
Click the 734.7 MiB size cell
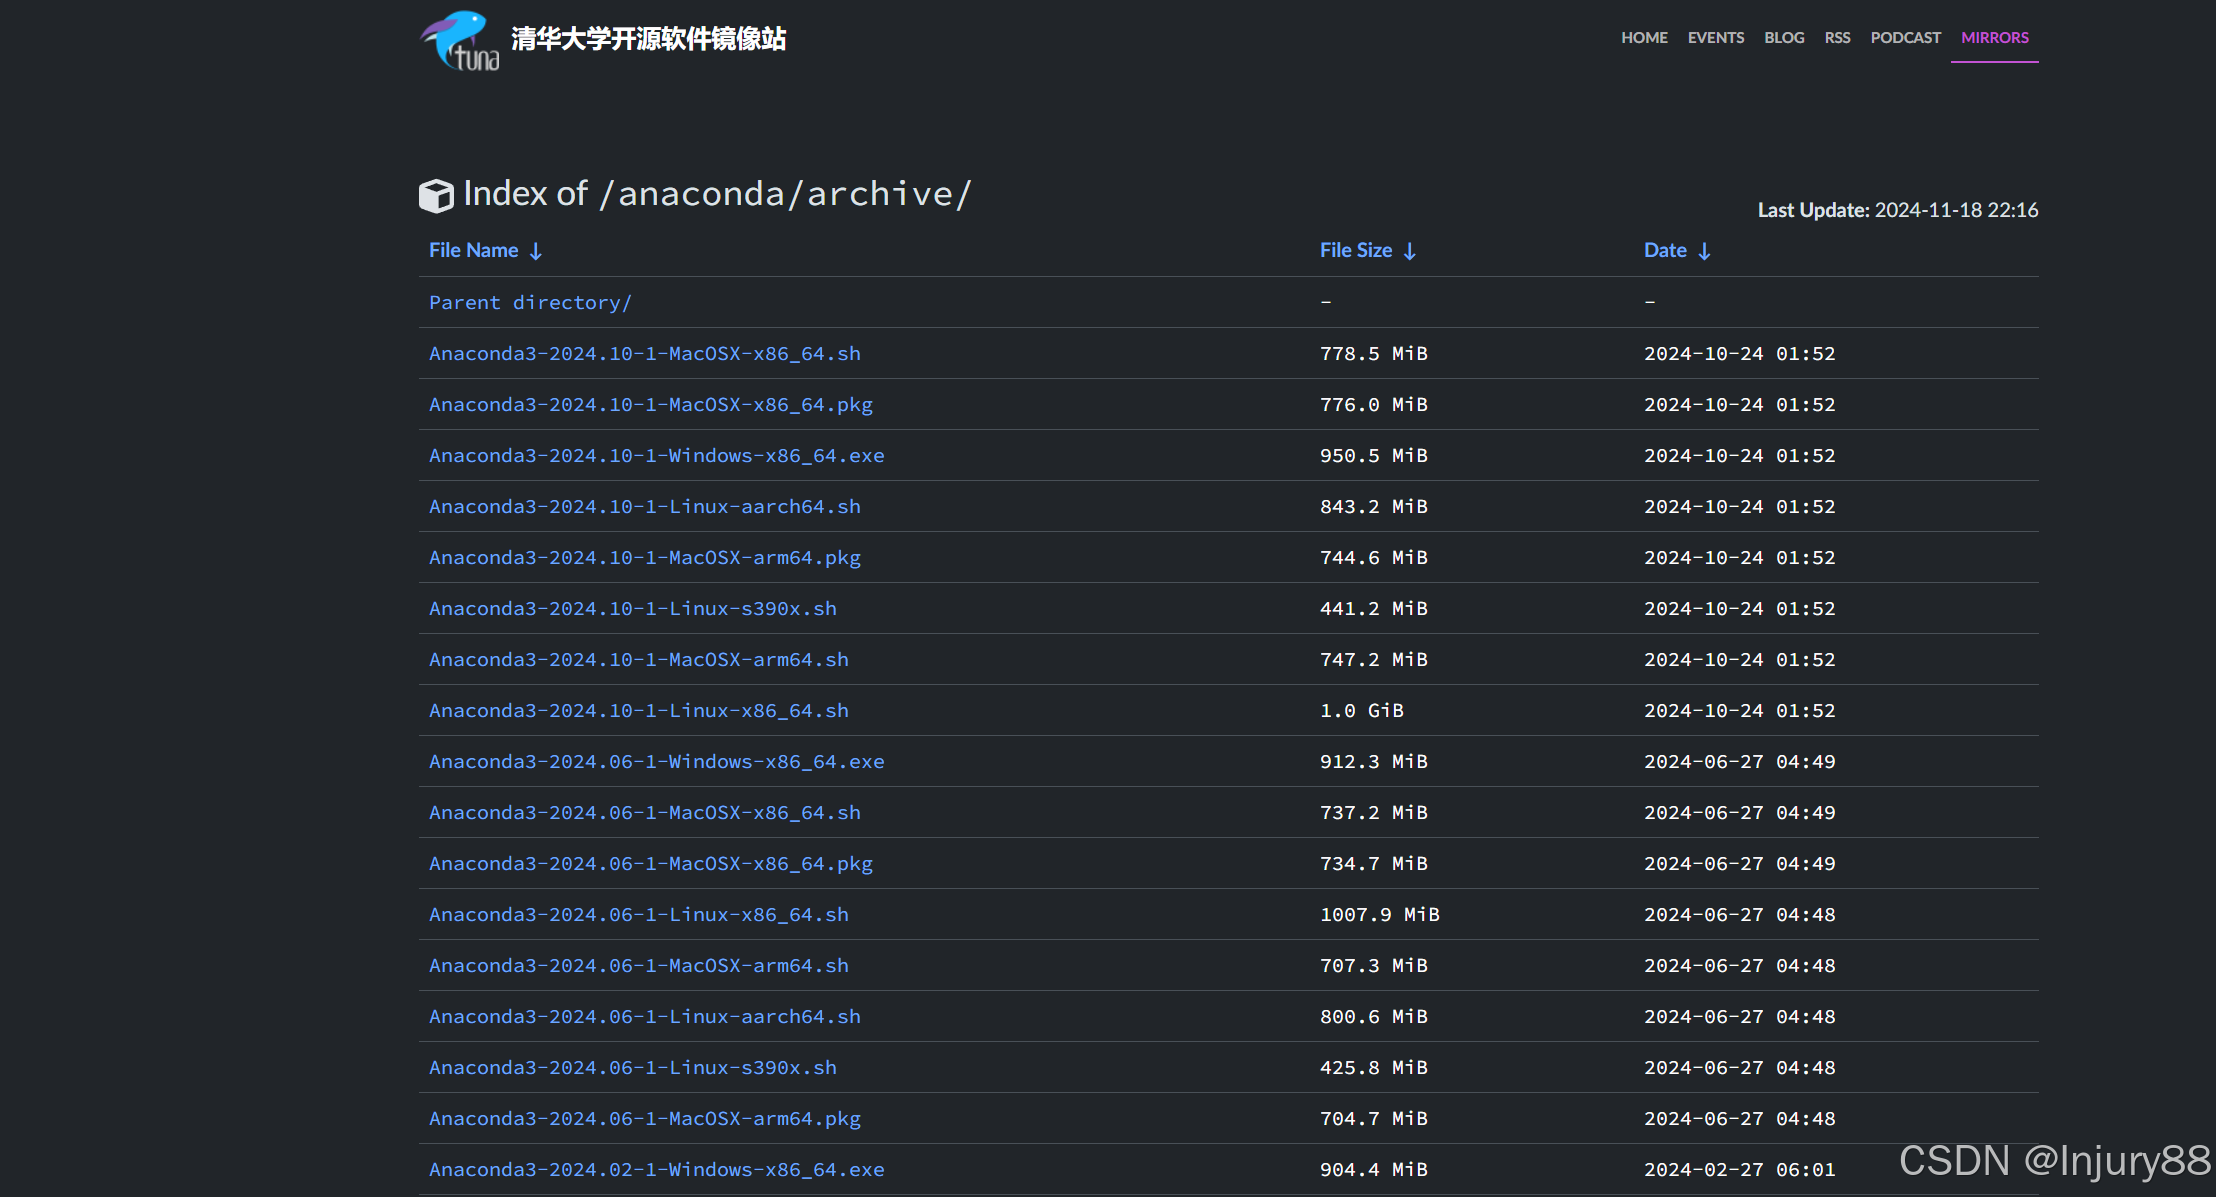pyautogui.click(x=1374, y=864)
